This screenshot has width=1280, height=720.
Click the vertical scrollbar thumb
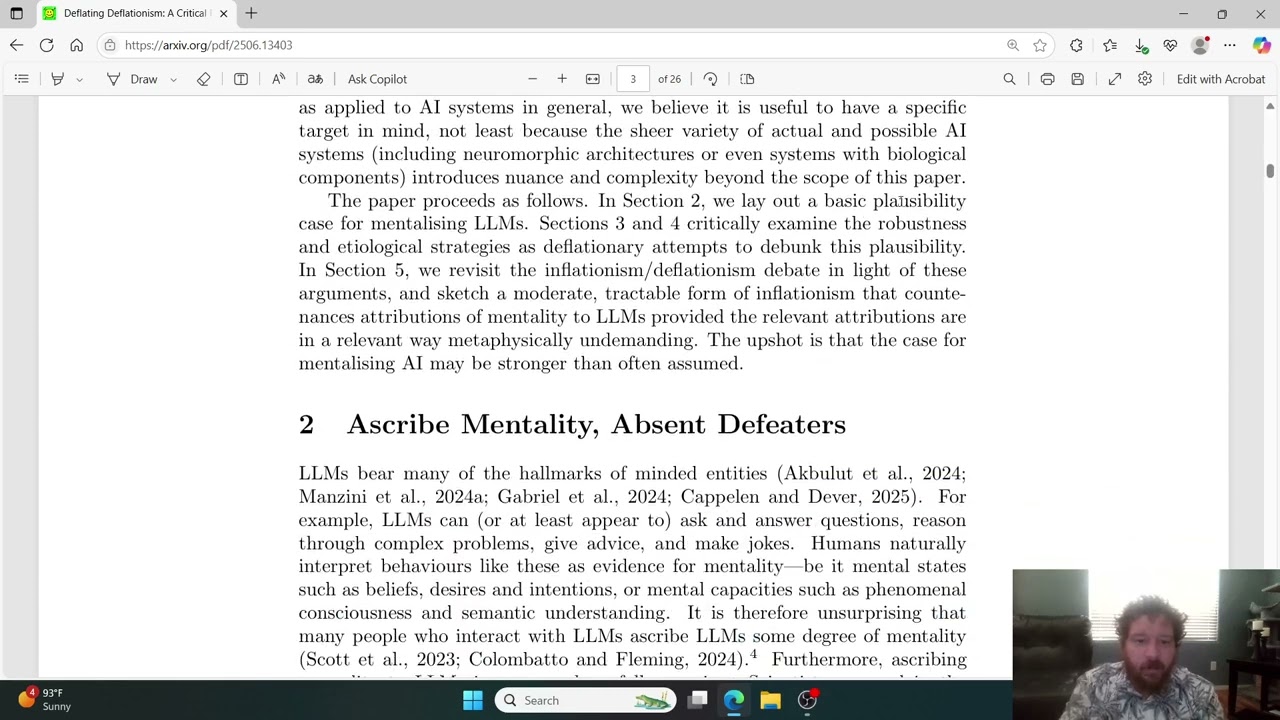click(x=1270, y=171)
